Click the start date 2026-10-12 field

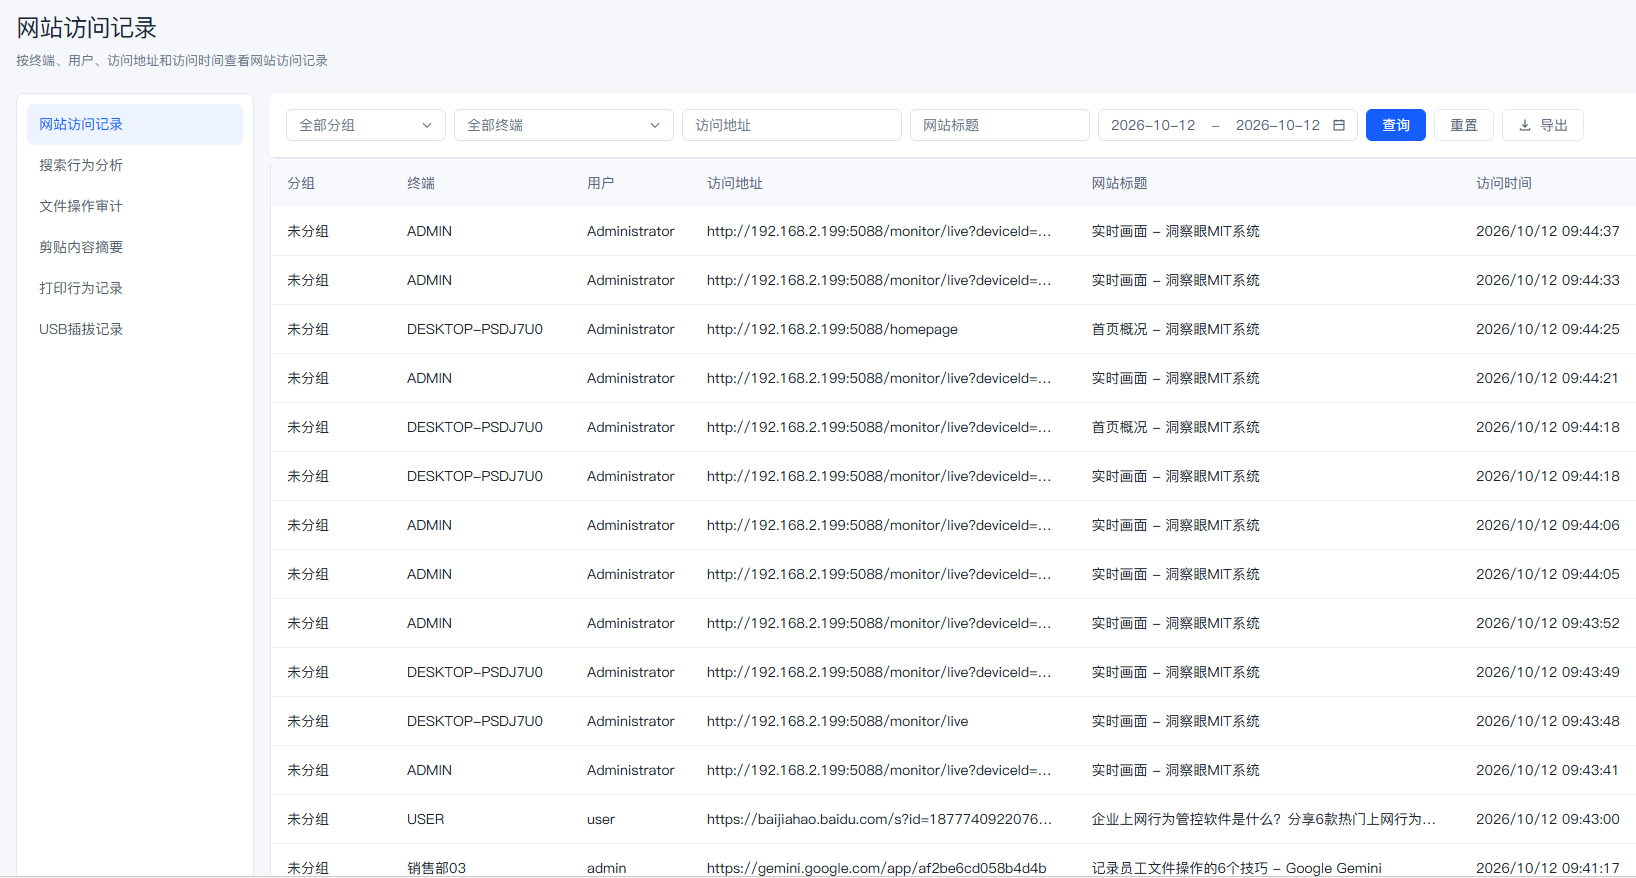click(1153, 125)
